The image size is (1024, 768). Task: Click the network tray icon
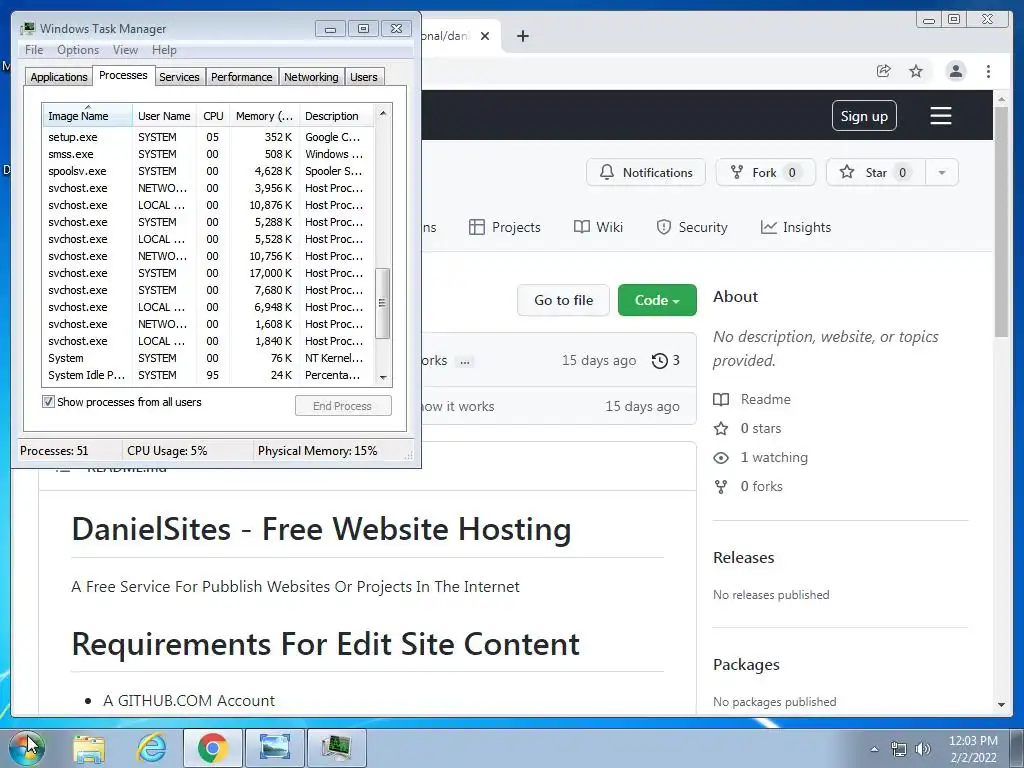(899, 749)
